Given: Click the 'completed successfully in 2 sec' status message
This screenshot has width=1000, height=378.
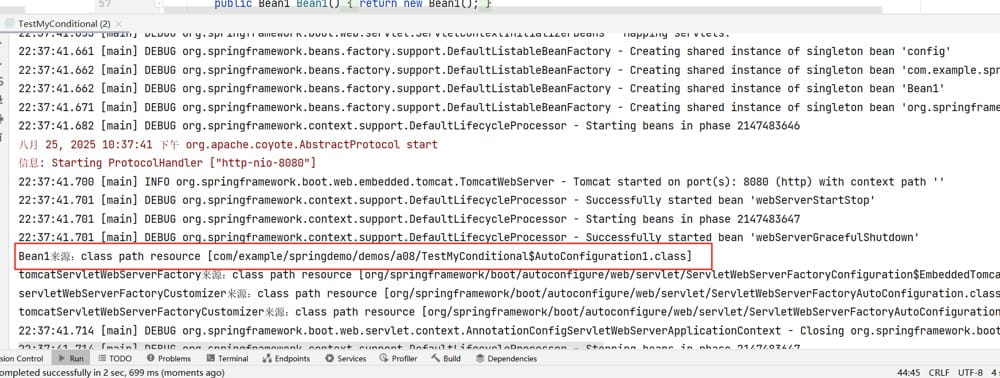Looking at the screenshot, I should (x=112, y=372).
